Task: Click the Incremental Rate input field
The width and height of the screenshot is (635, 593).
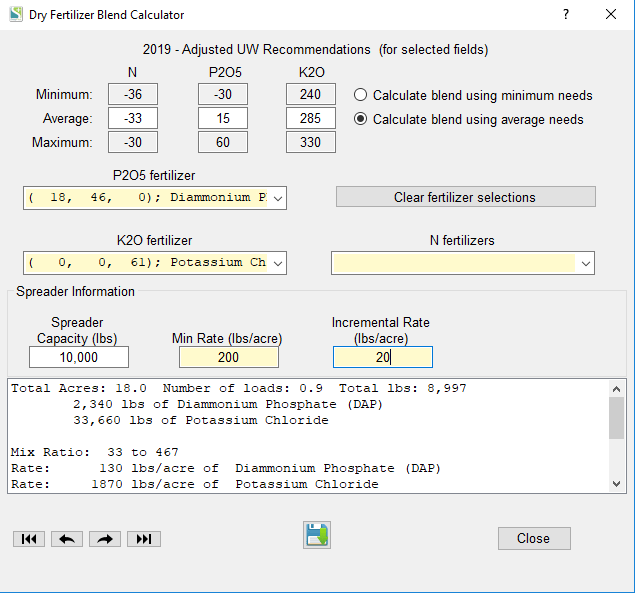Action: (383, 357)
